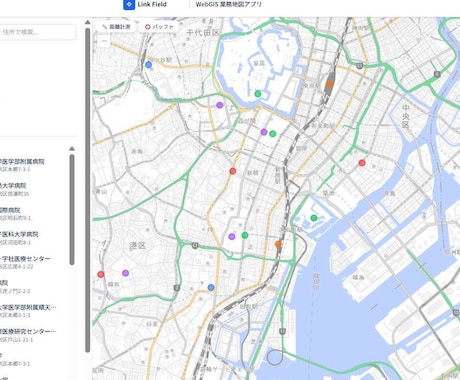This screenshot has height=380, width=460.
Task: Open the 学医学部附属病院 list entry
Action: click(x=33, y=165)
